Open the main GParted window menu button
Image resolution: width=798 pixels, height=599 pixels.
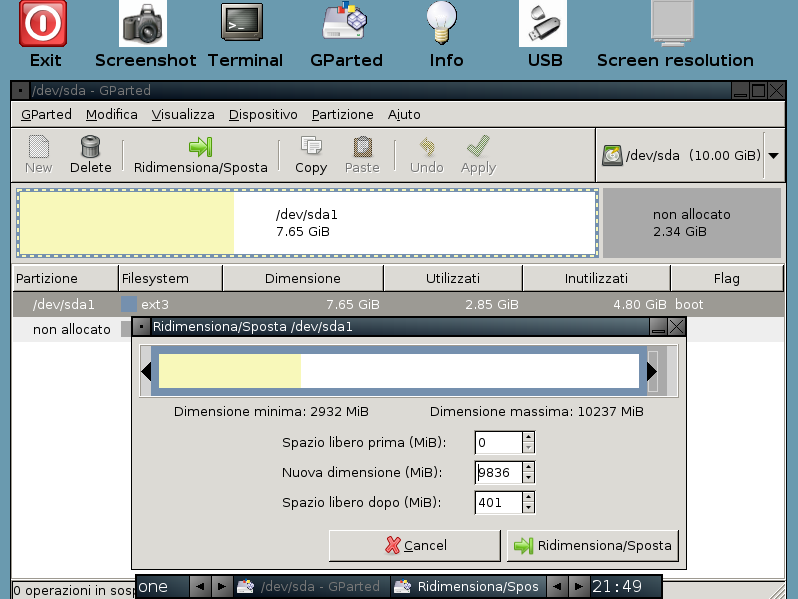20,91
